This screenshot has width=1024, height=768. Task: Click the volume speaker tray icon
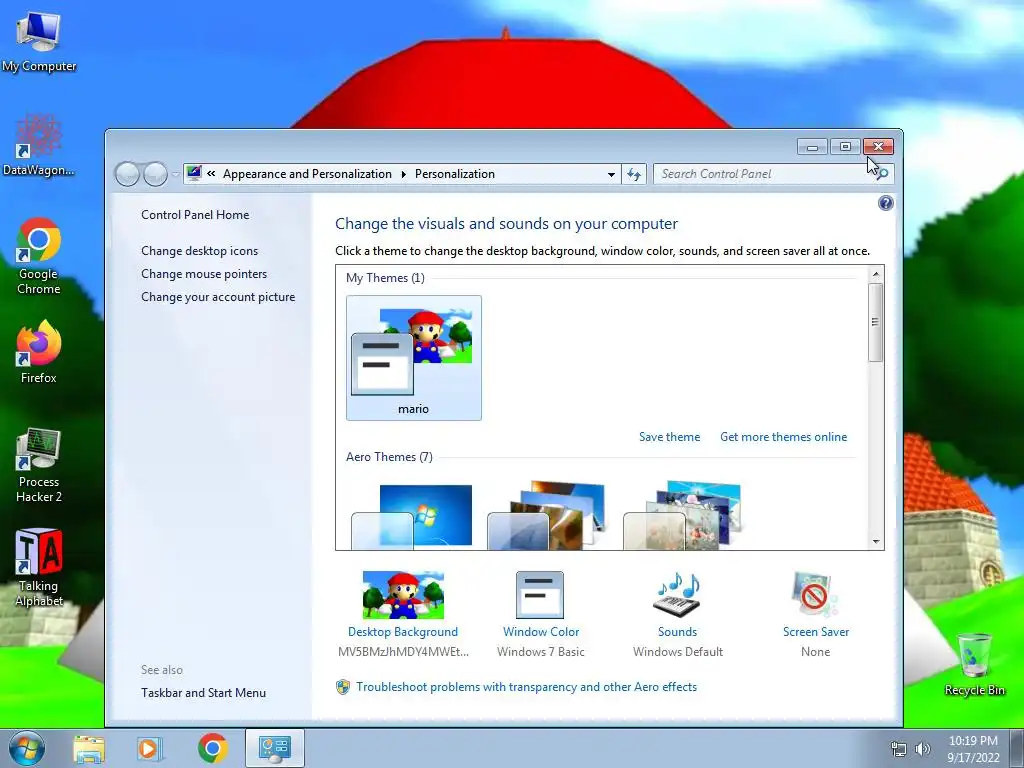pyautogui.click(x=922, y=749)
